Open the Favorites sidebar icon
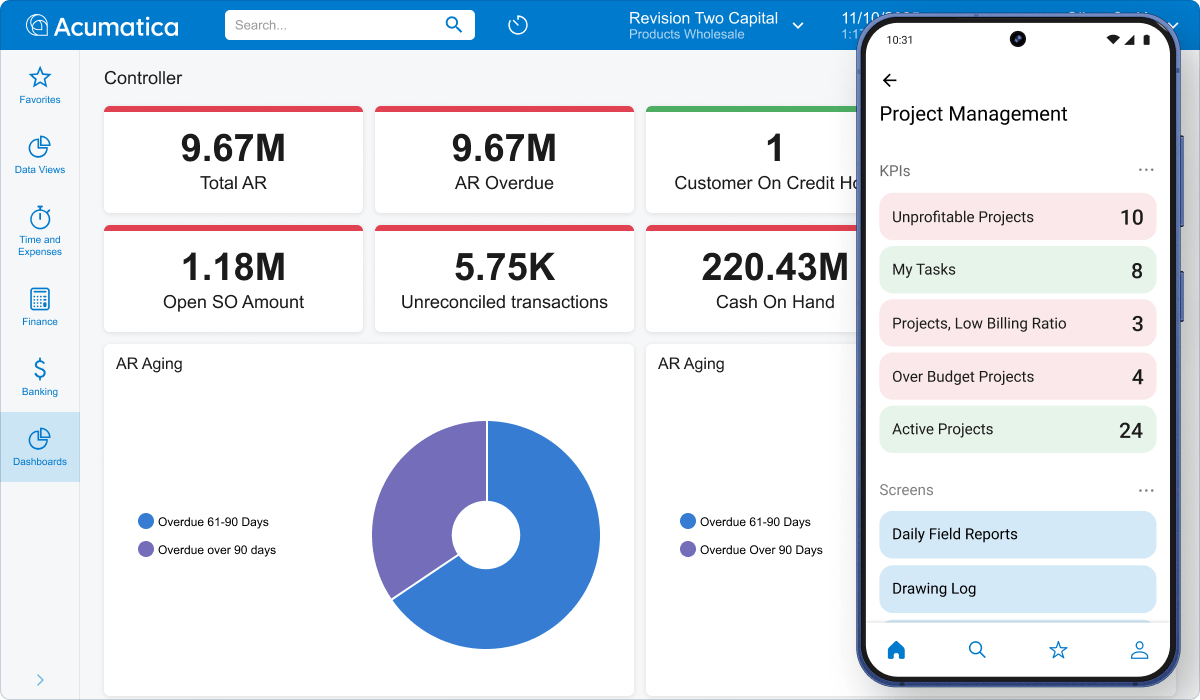 coord(40,85)
